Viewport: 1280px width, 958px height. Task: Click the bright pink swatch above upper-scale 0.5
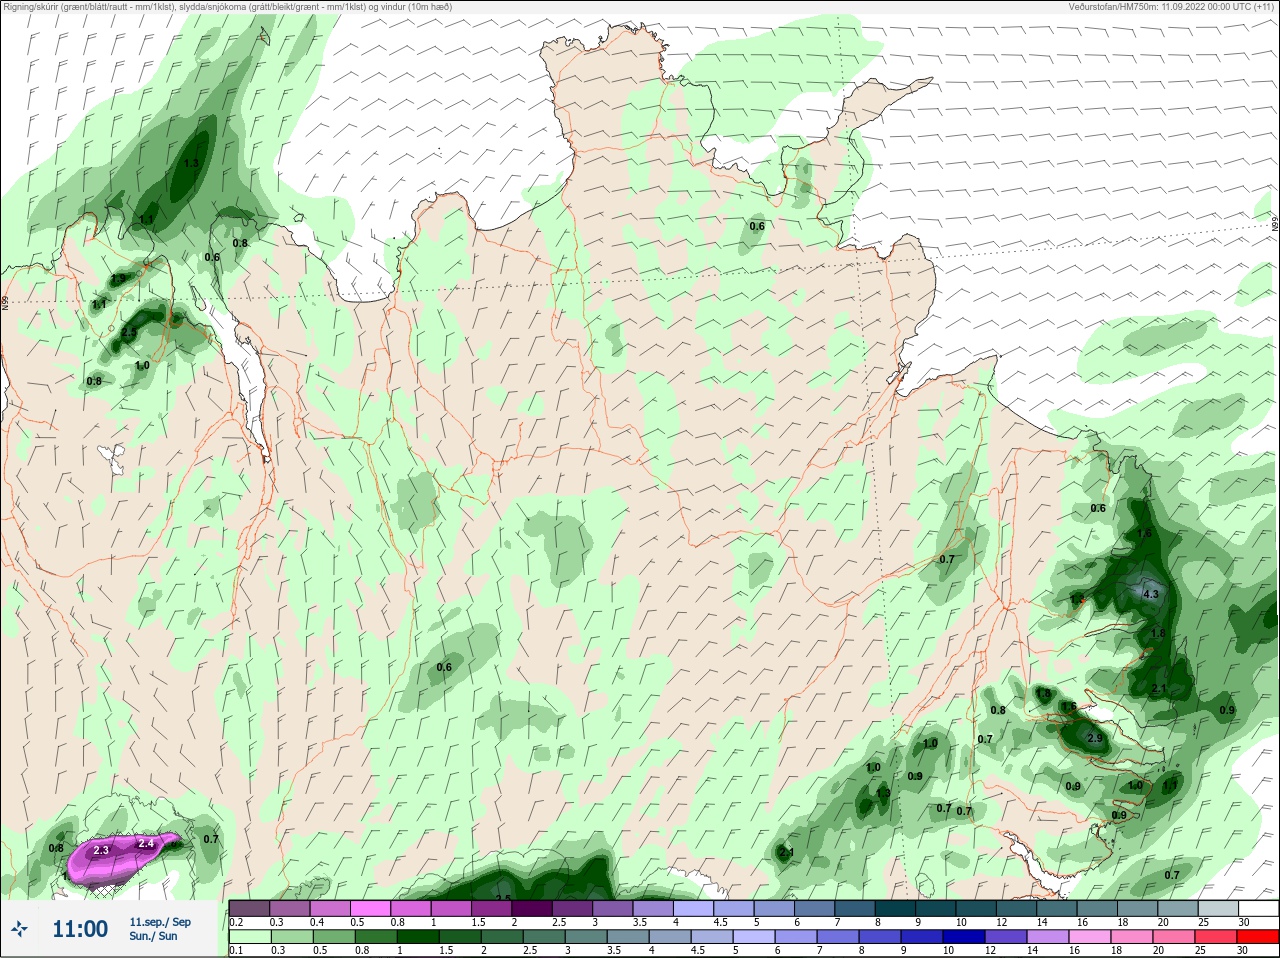click(x=371, y=908)
